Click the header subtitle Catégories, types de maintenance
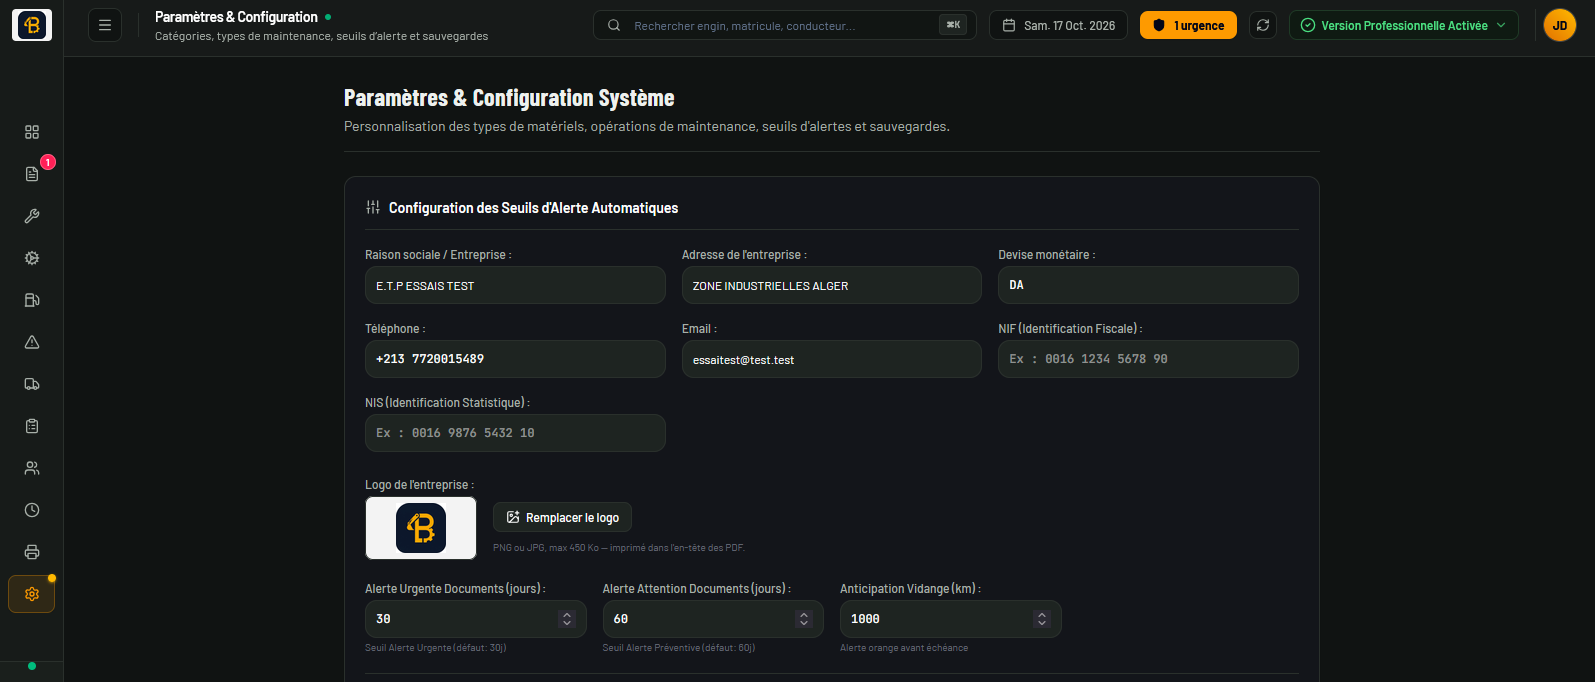The height and width of the screenshot is (682, 1595). [x=322, y=36]
